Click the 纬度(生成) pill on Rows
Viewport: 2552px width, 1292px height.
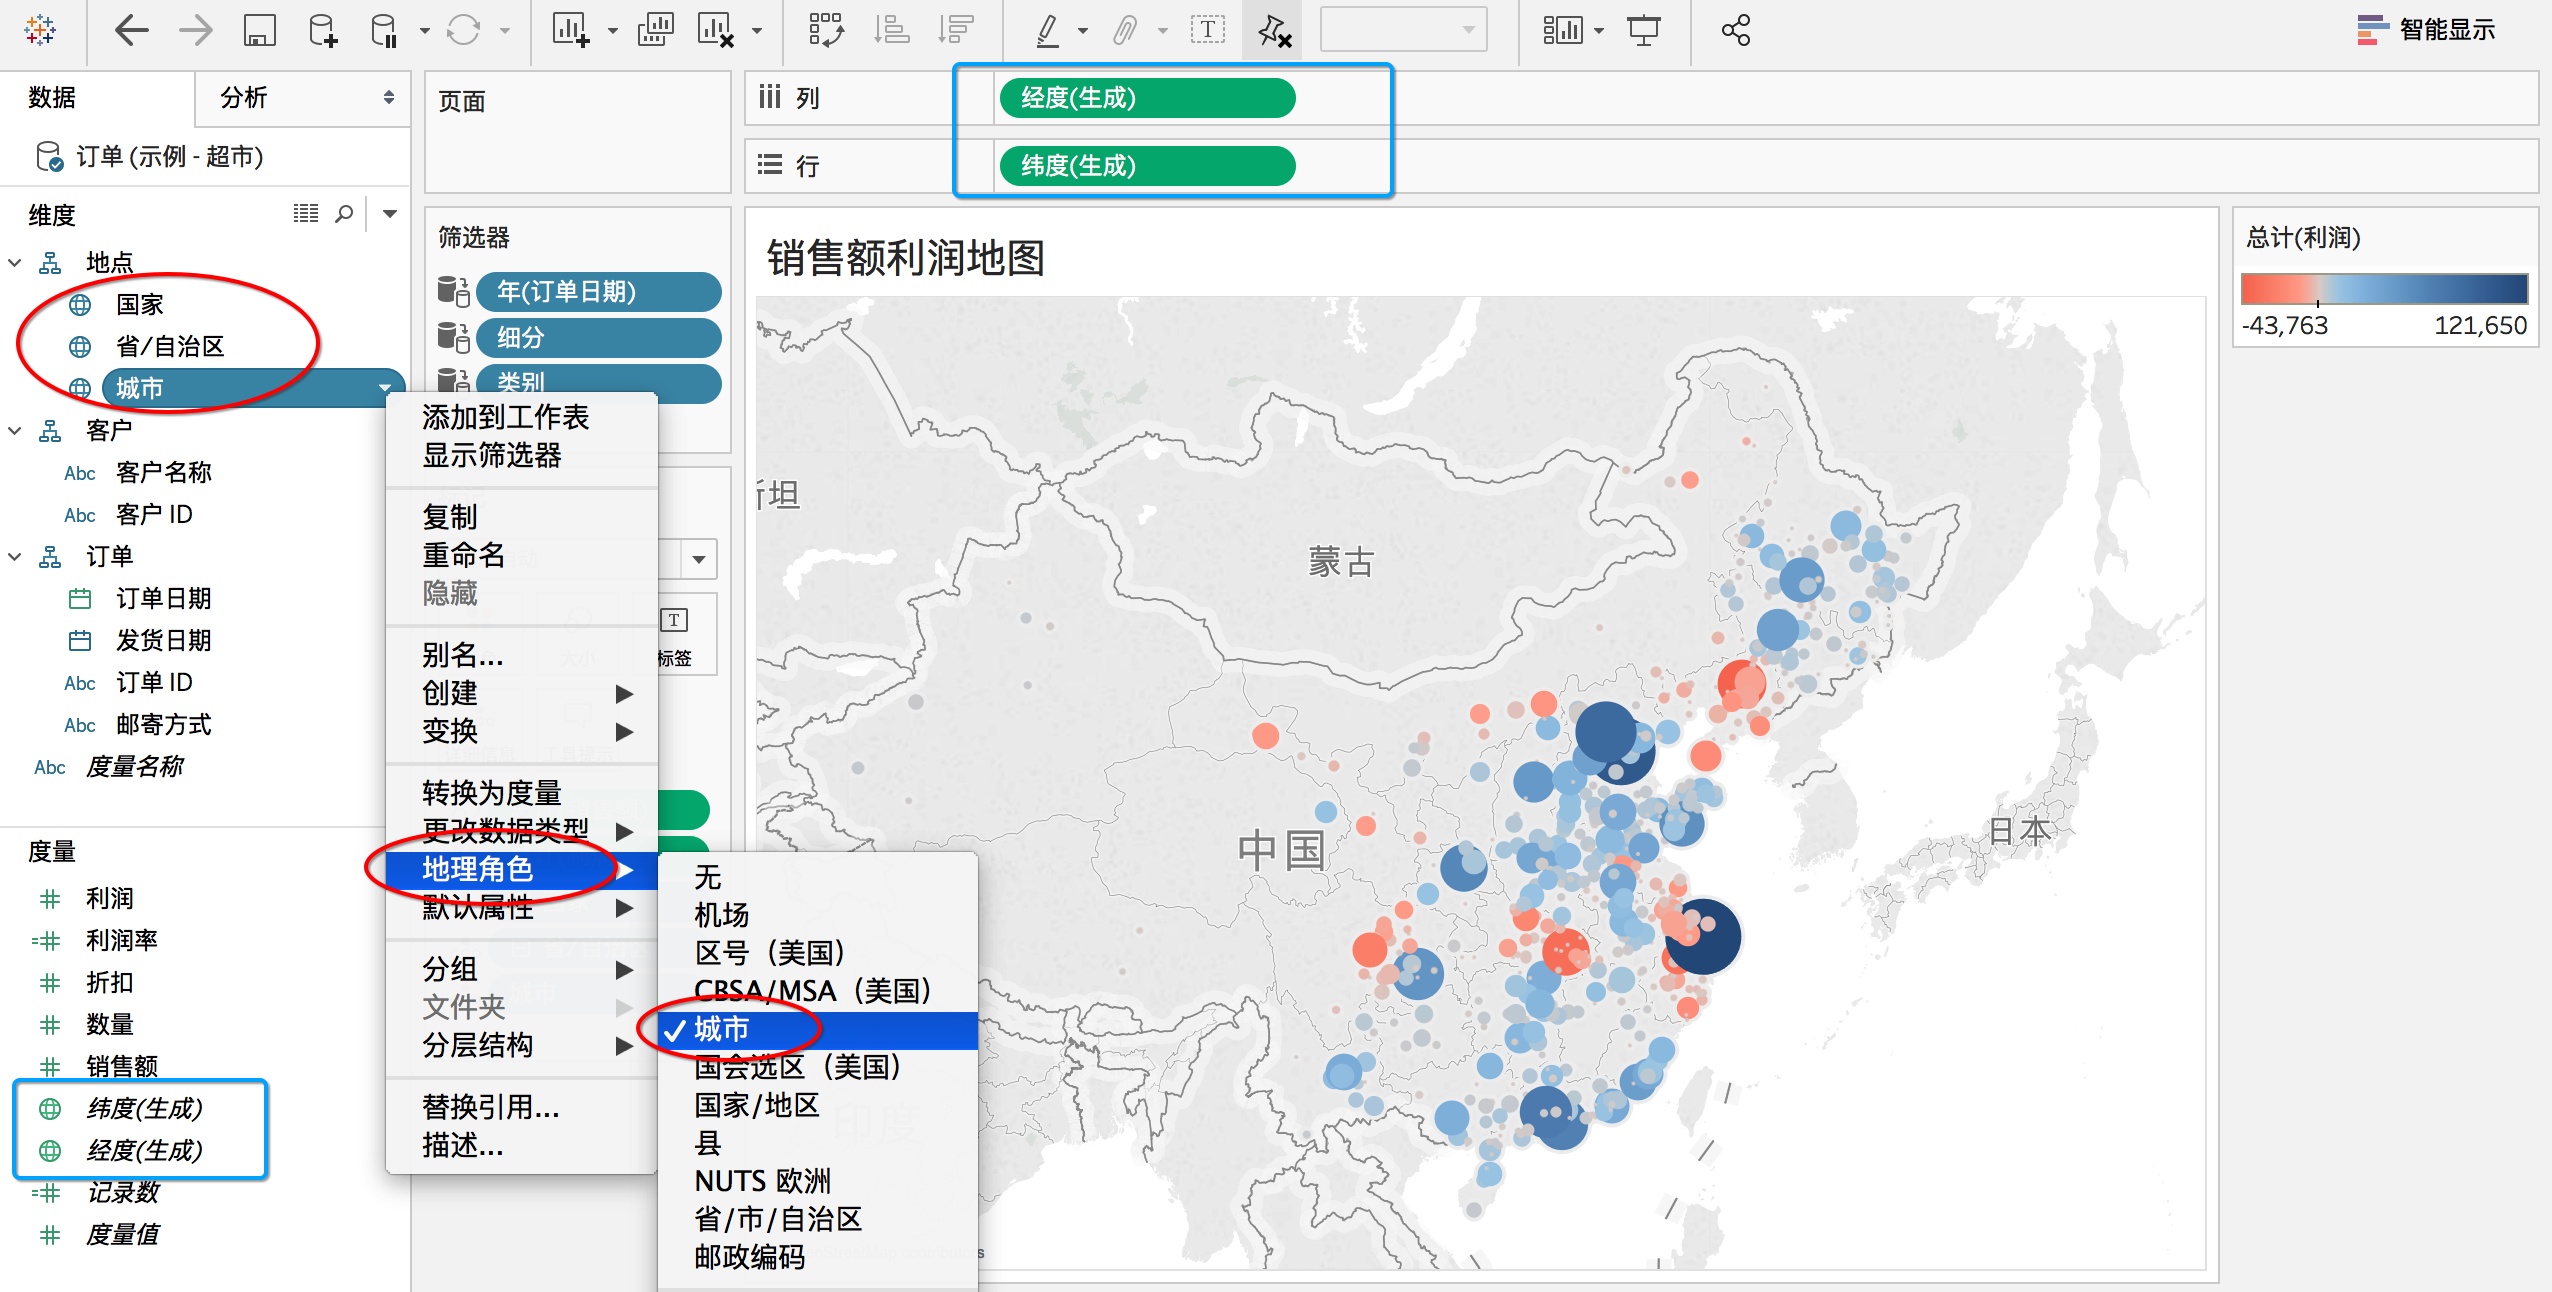coord(1147,166)
